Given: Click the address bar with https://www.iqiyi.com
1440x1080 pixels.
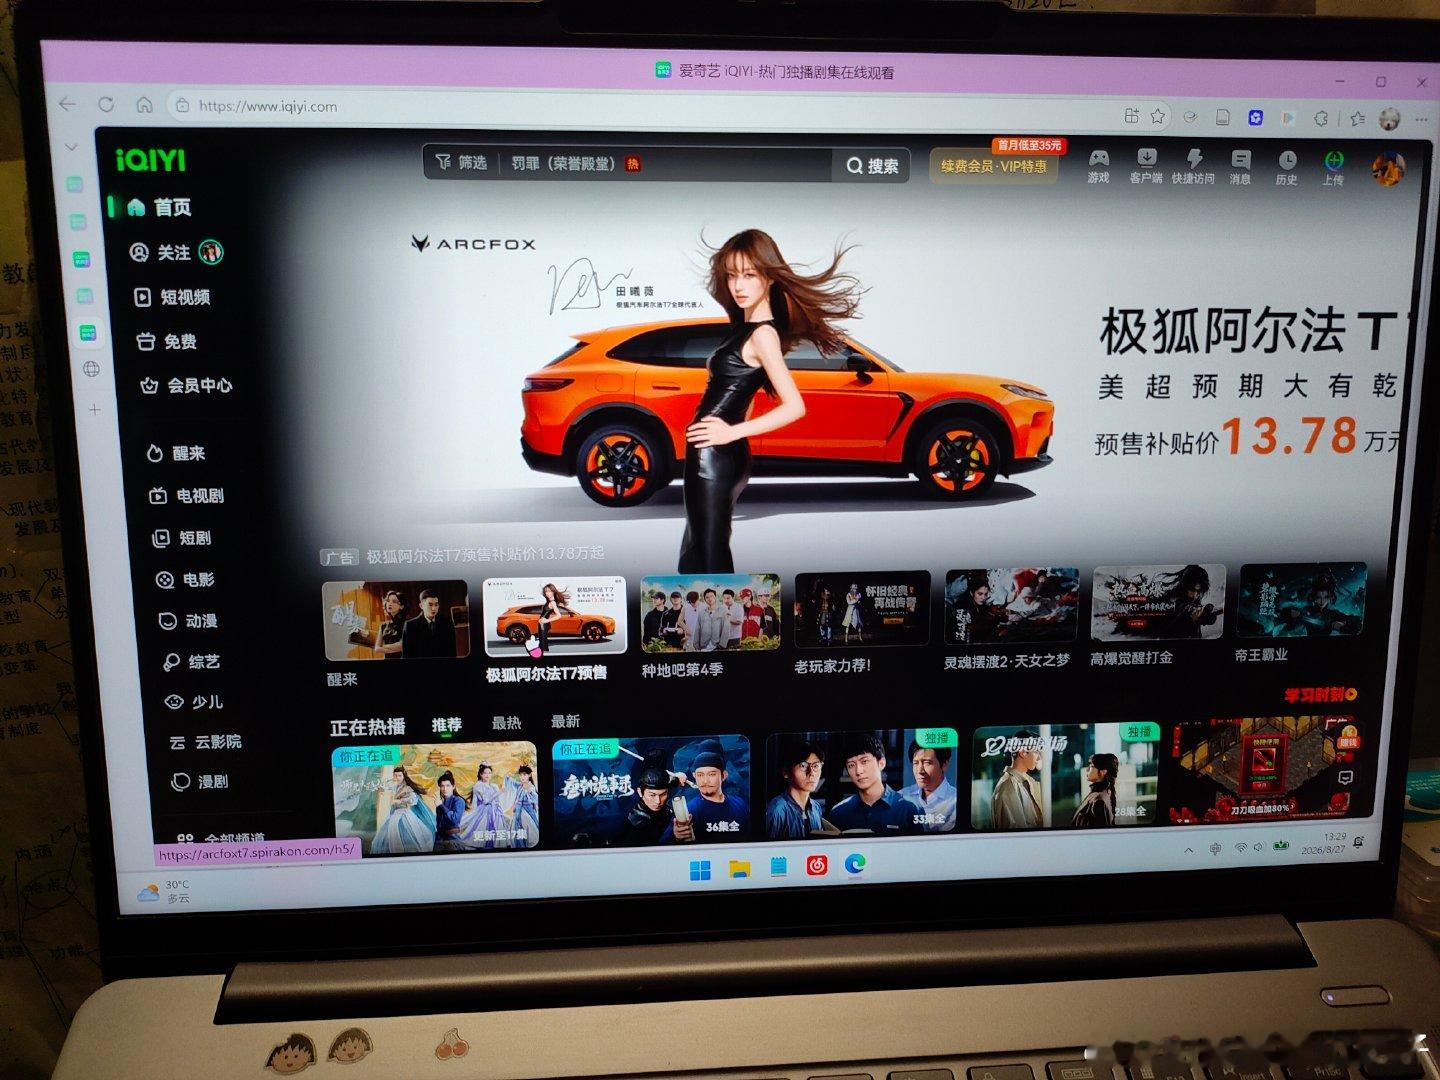Looking at the screenshot, I should [640, 110].
